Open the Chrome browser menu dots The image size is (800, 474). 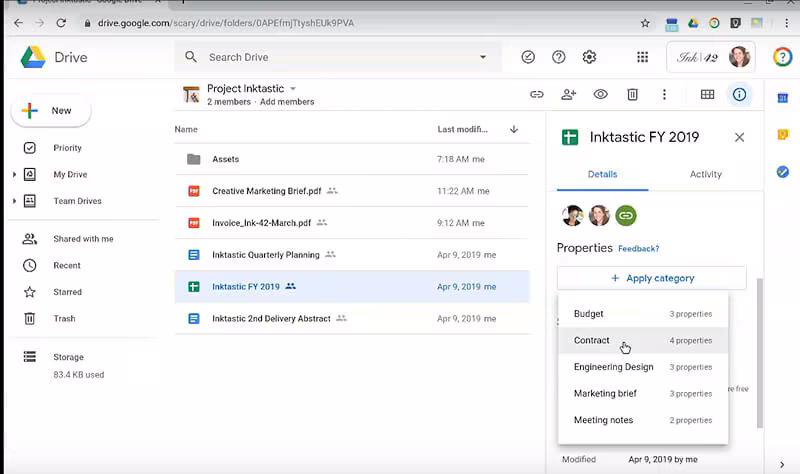coord(786,23)
